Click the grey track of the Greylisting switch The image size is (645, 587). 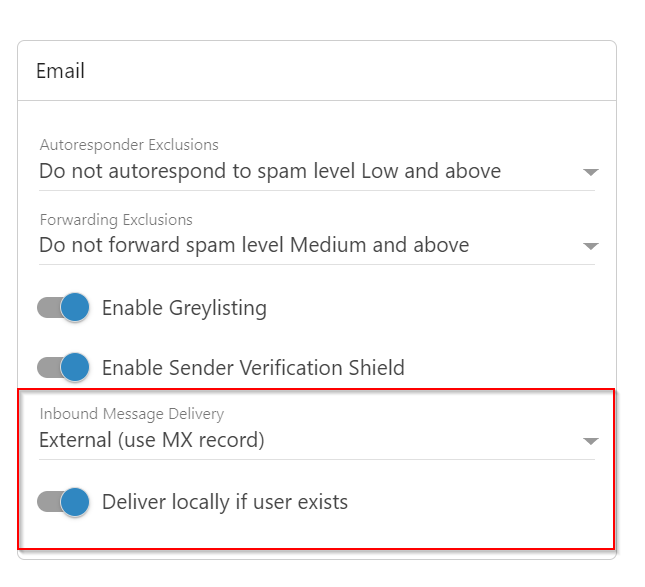pyautogui.click(x=47, y=308)
